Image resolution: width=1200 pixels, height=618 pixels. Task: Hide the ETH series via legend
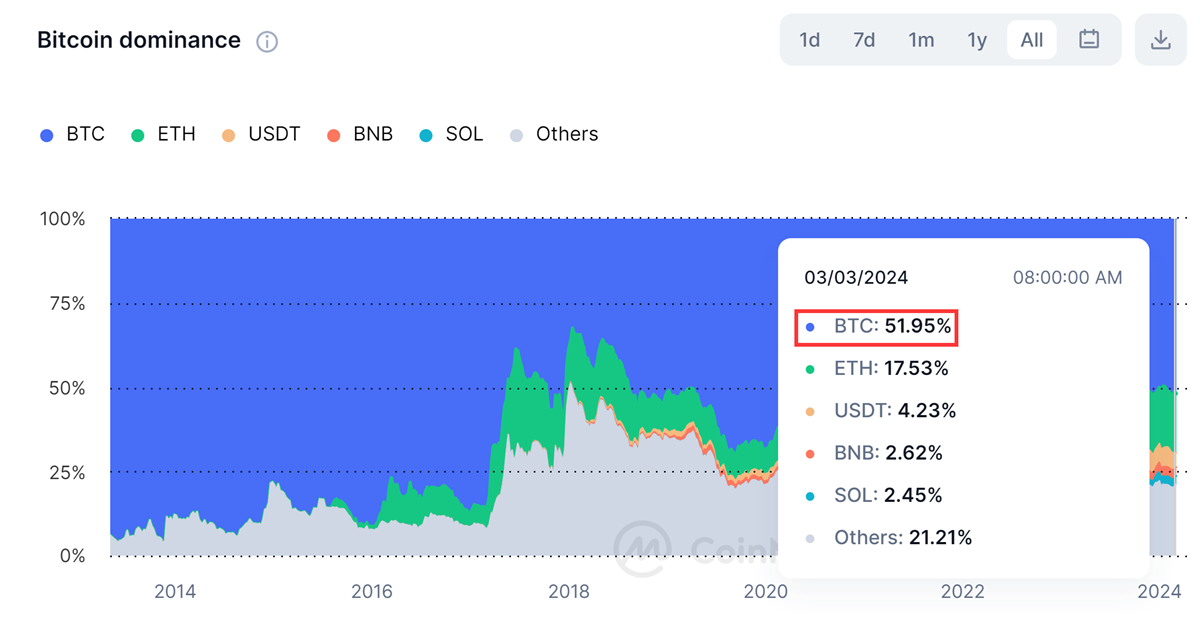pos(164,134)
